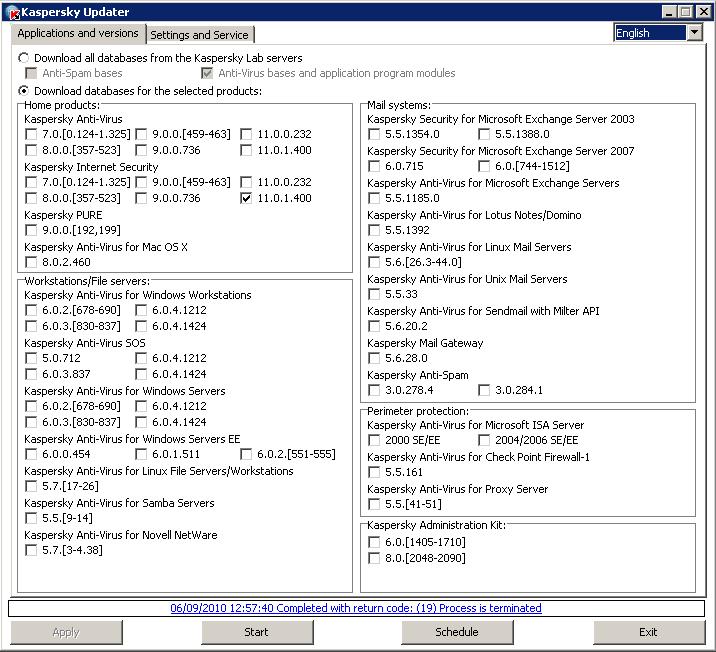Enable Linux File Servers 5.7.[17-26]
This screenshot has width=716, height=652.
pos(31,486)
